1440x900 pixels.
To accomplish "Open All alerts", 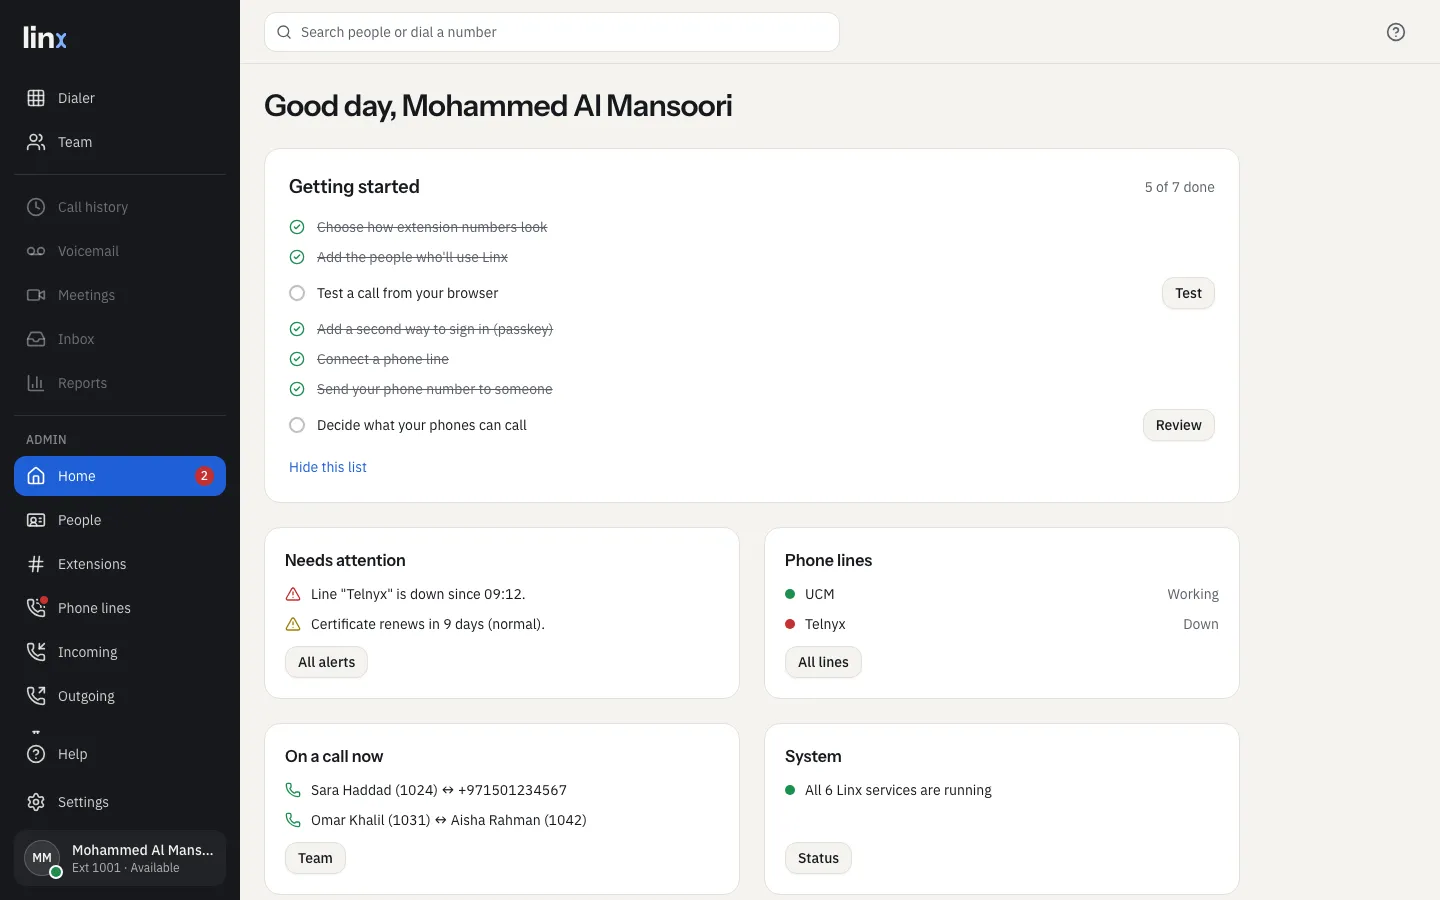I will 326,662.
